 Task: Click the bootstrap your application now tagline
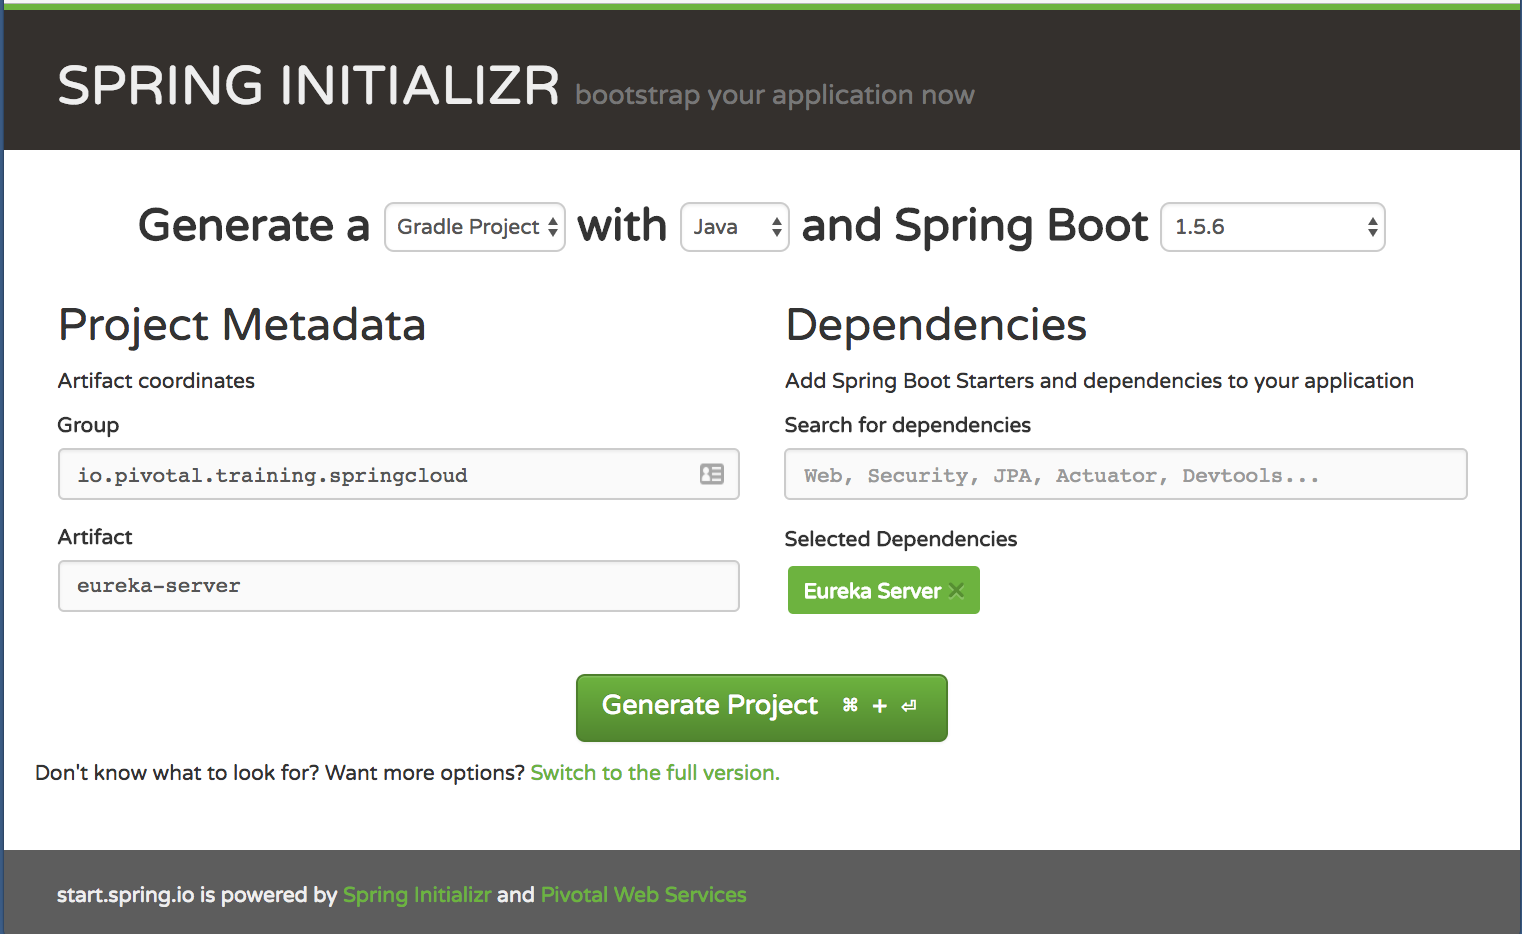pyautogui.click(x=775, y=95)
